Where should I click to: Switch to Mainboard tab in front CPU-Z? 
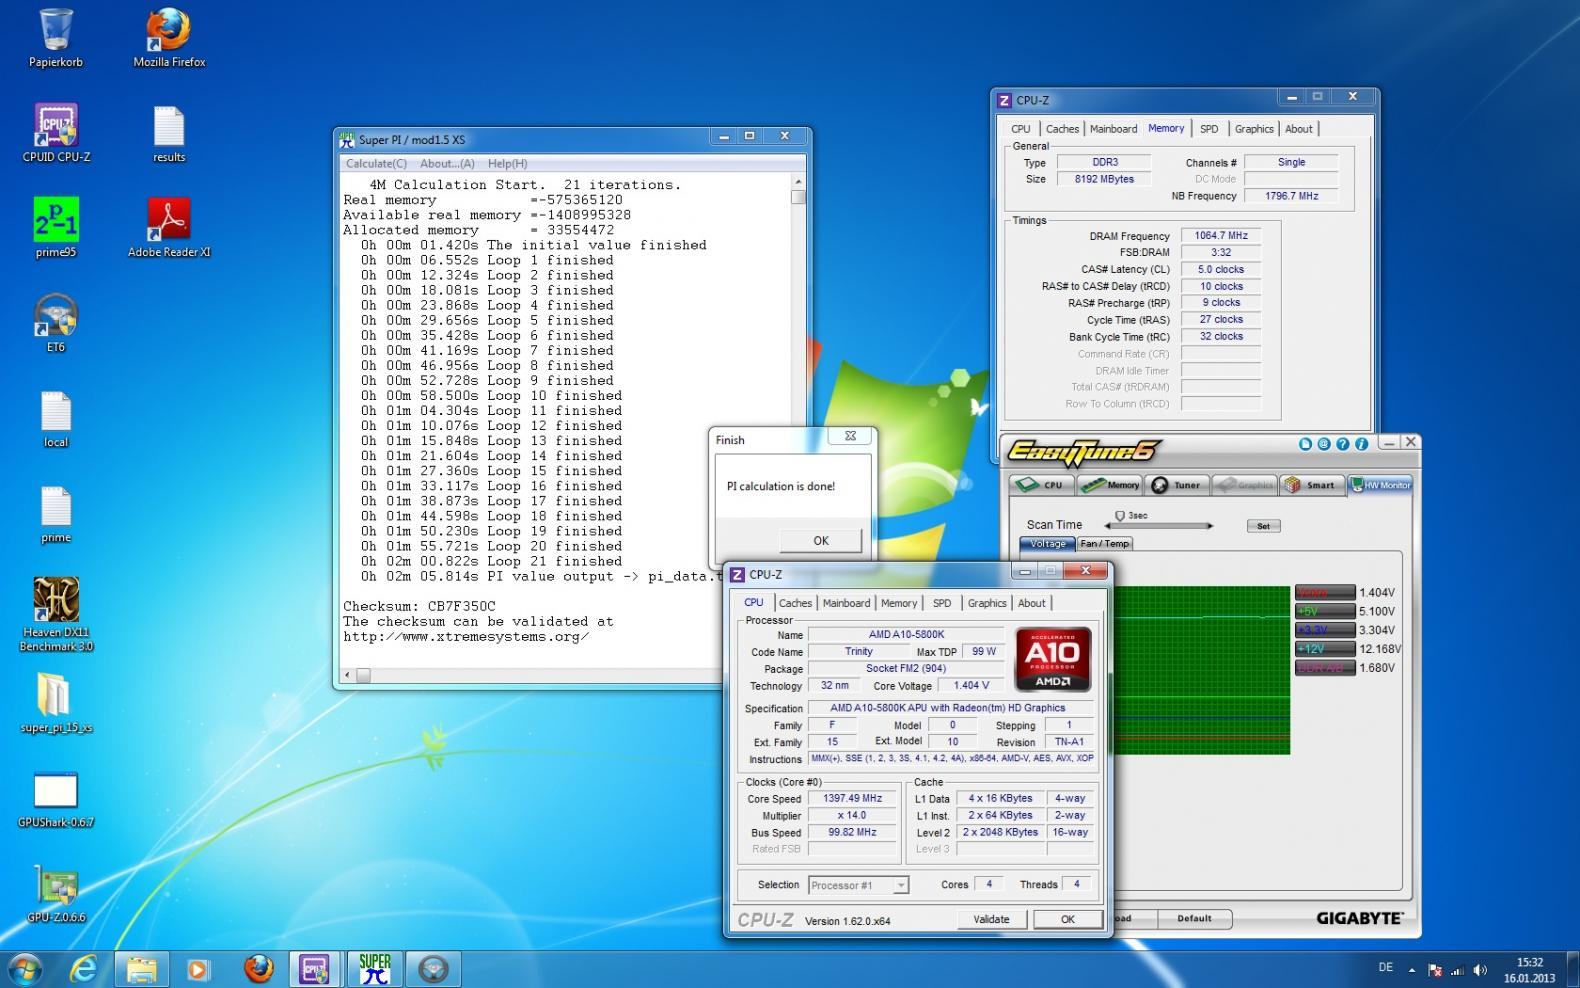[x=846, y=603]
